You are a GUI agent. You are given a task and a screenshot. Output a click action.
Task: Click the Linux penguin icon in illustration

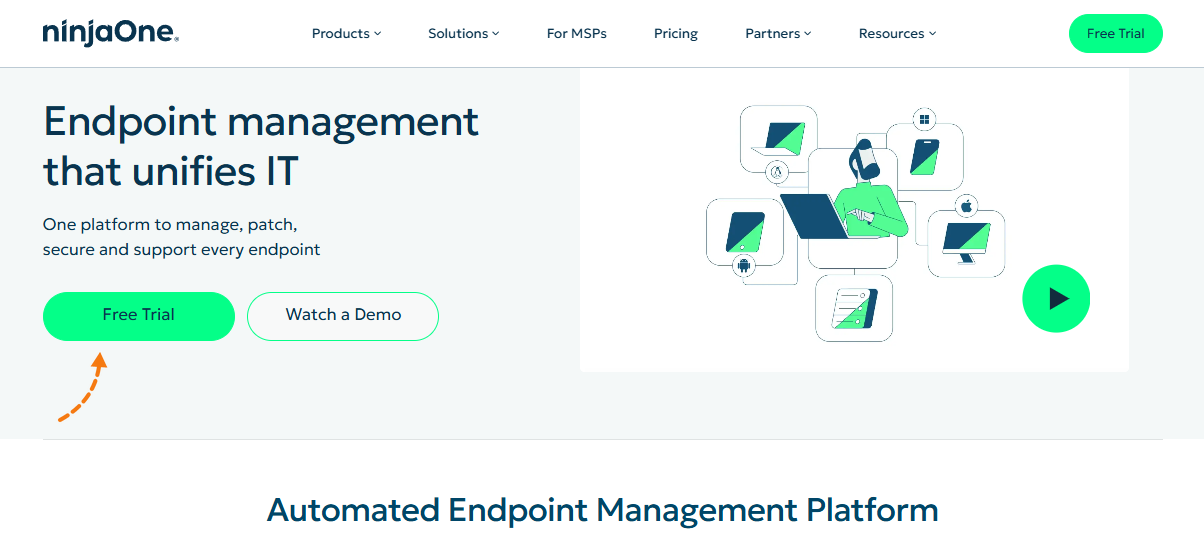pyautogui.click(x=777, y=173)
